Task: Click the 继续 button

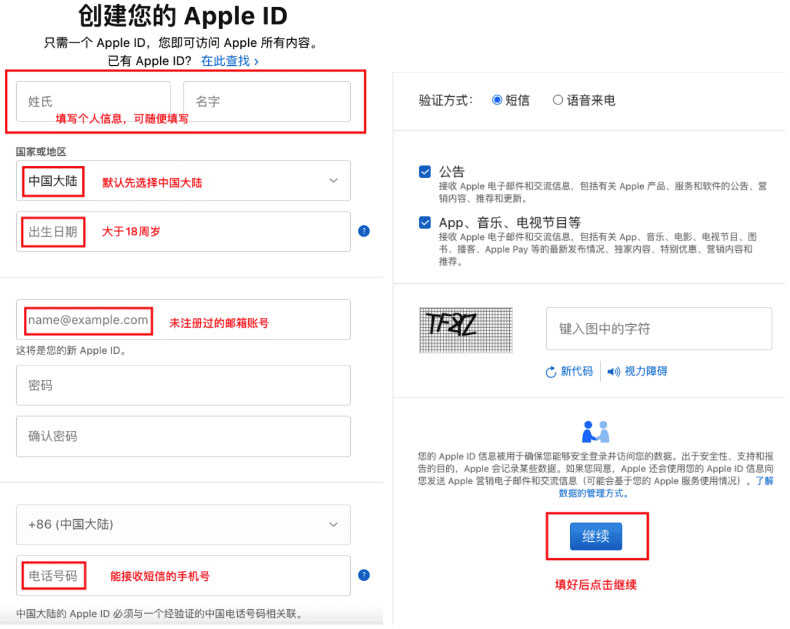Action: (x=596, y=536)
